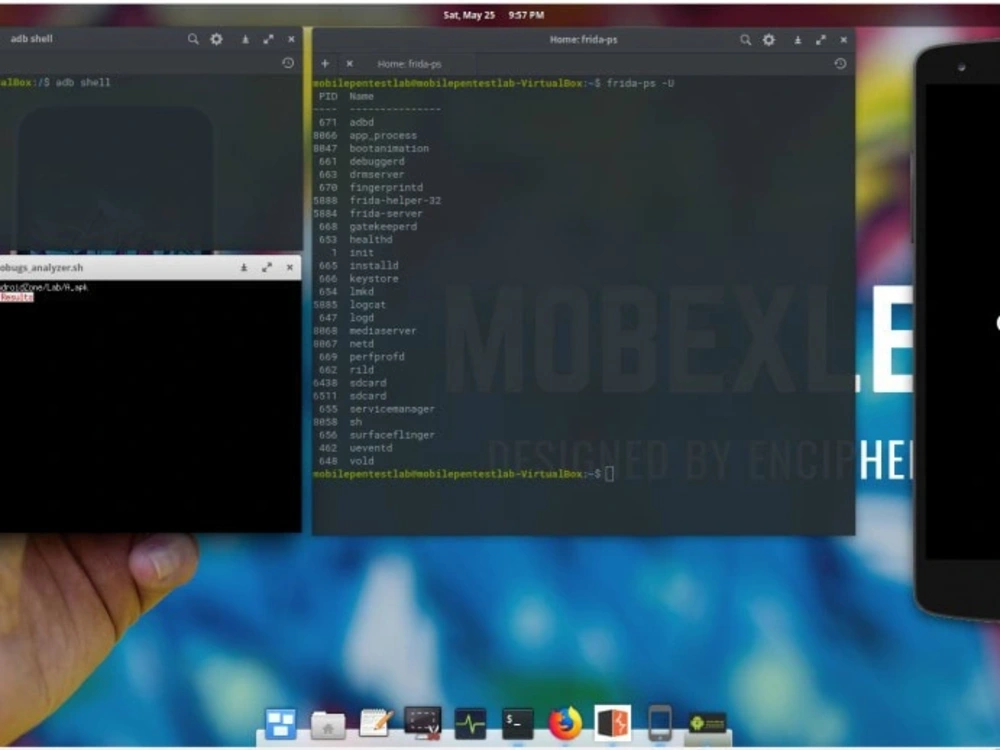Click the red 'Results' text in bugs_analyzer window
Viewport: 1000px width, 750px height.
[17, 297]
